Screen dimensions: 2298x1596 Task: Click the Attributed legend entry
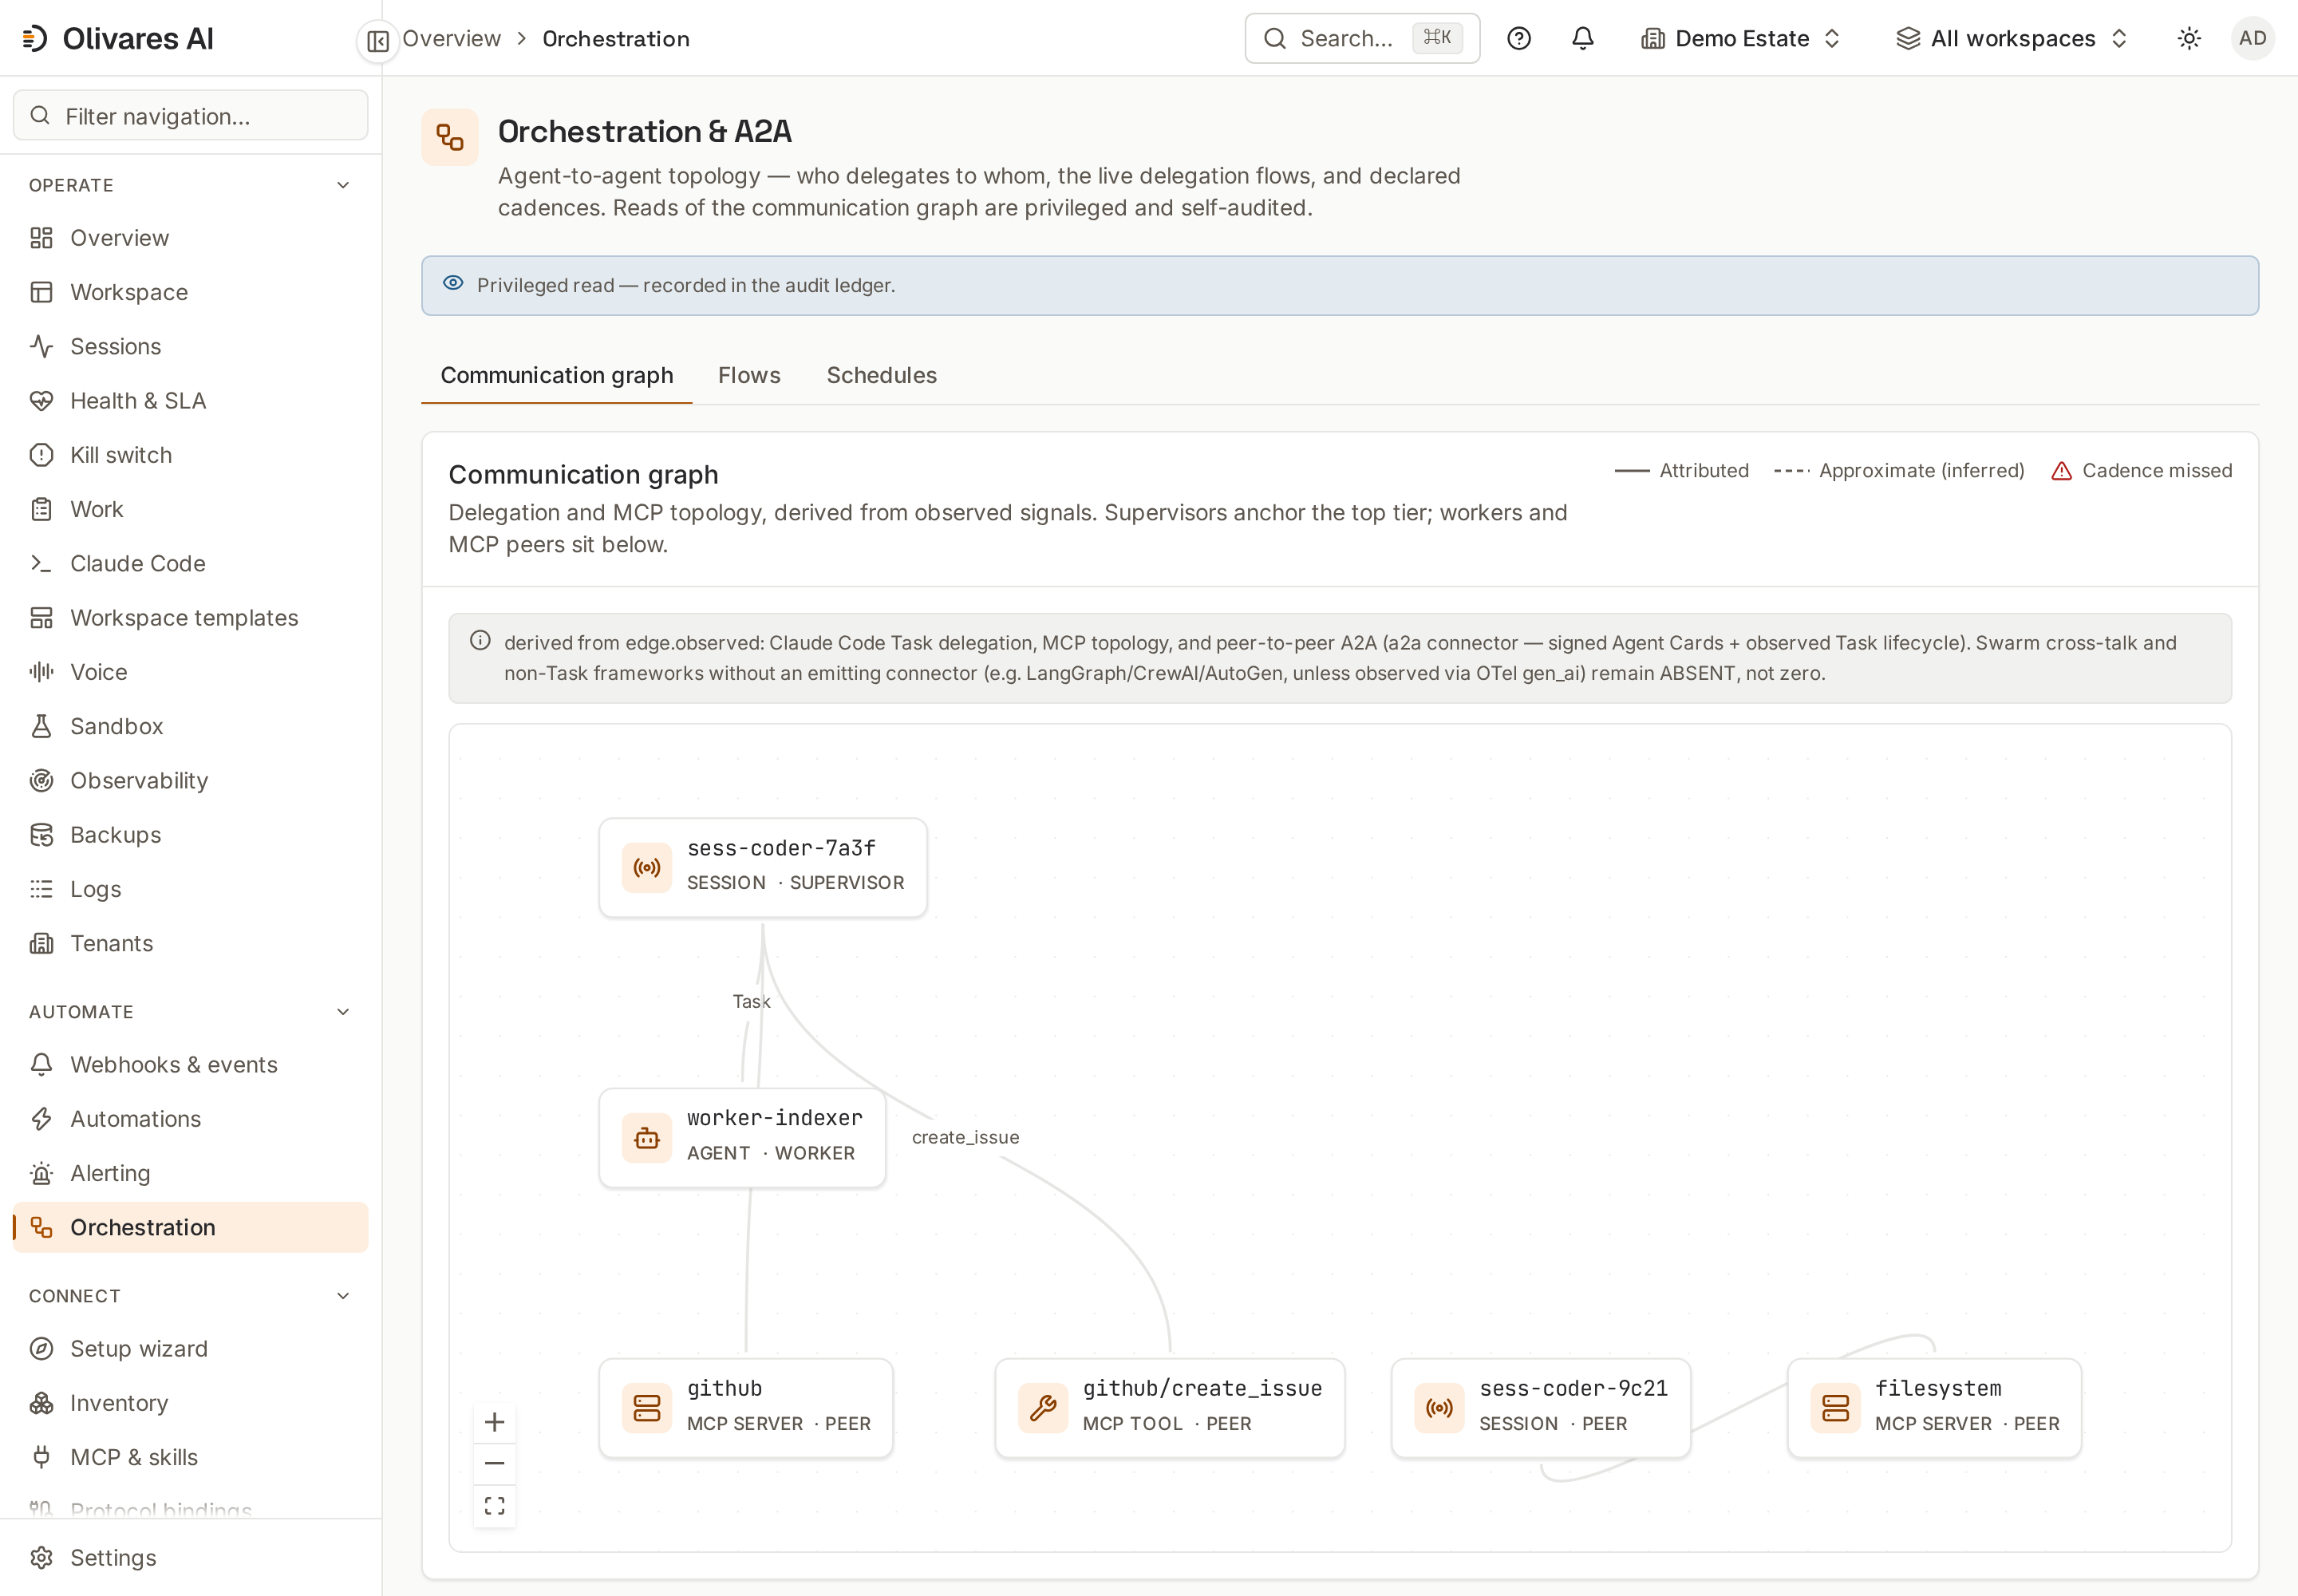(1681, 470)
